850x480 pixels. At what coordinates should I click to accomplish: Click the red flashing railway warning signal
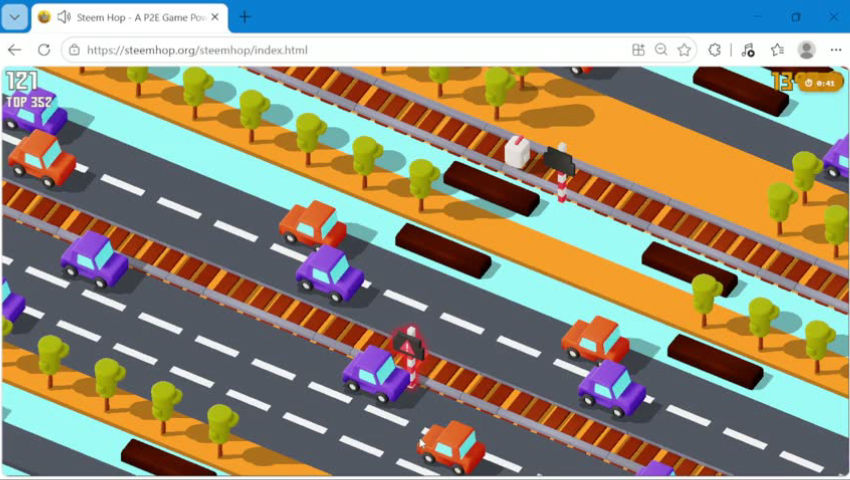[x=409, y=355]
